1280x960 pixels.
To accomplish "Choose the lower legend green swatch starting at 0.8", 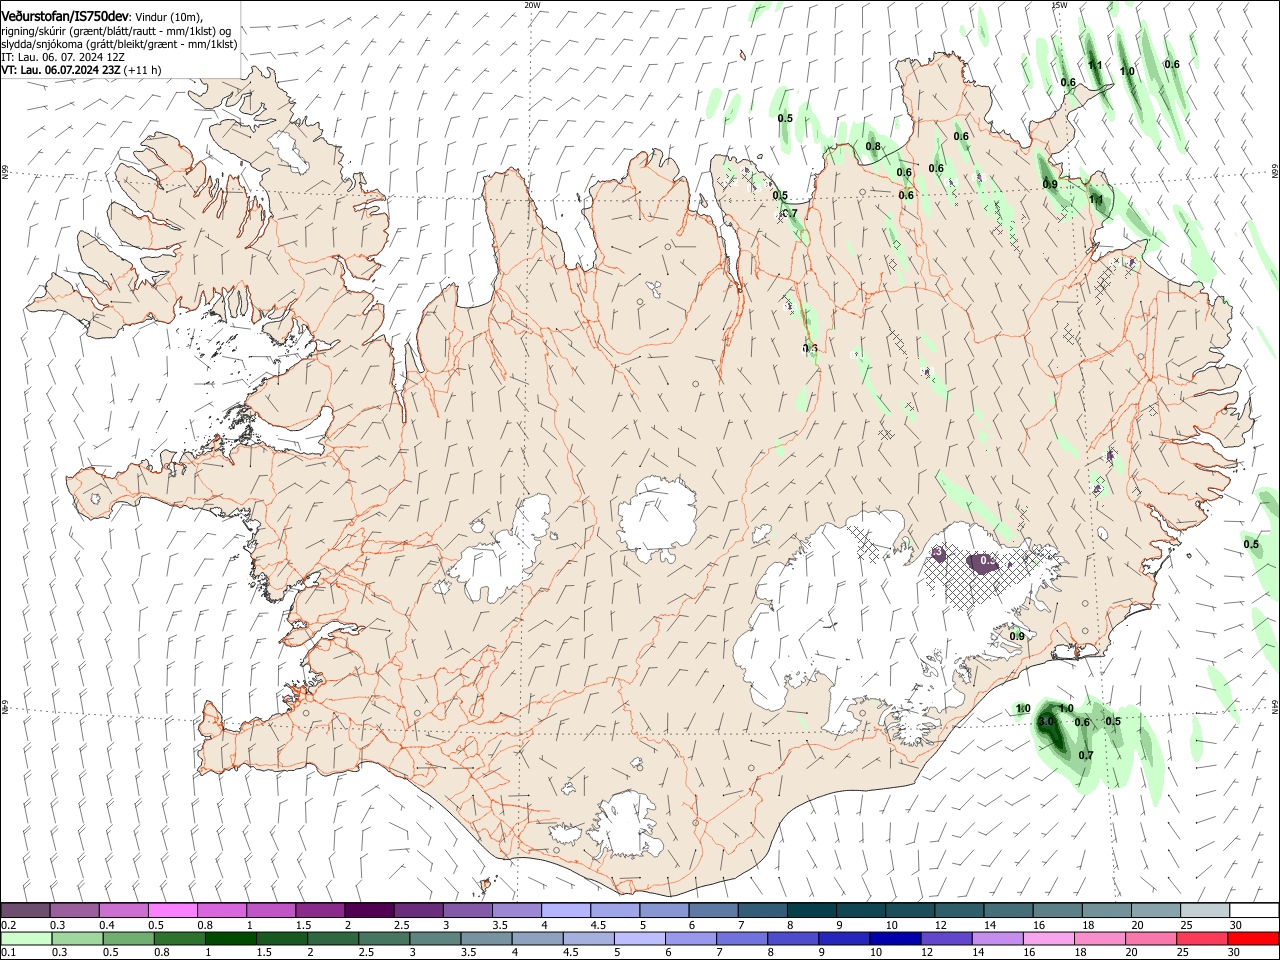I will [x=179, y=938].
